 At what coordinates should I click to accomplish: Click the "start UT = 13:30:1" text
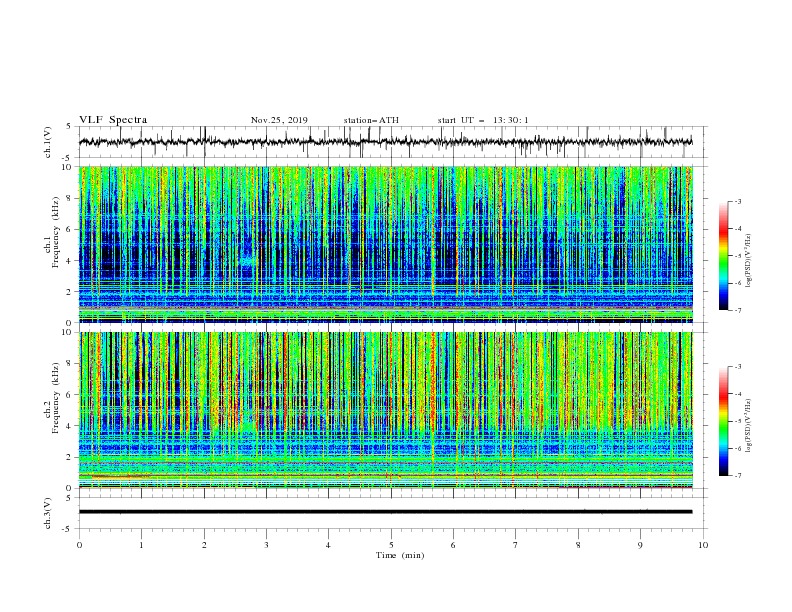coord(483,120)
